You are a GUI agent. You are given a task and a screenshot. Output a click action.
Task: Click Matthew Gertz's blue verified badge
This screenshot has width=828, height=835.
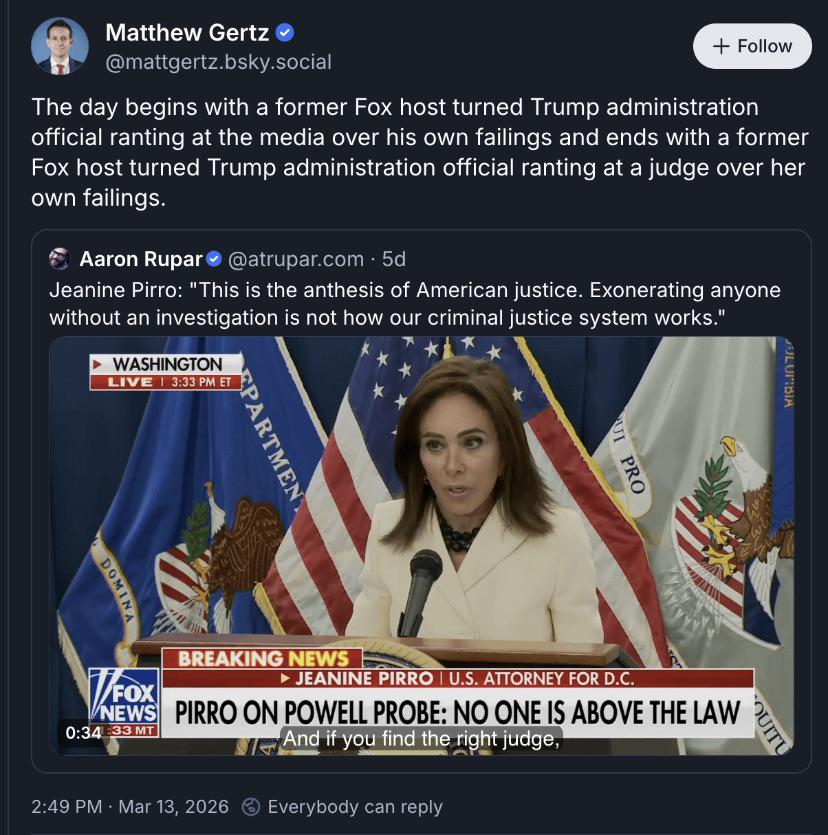(285, 32)
